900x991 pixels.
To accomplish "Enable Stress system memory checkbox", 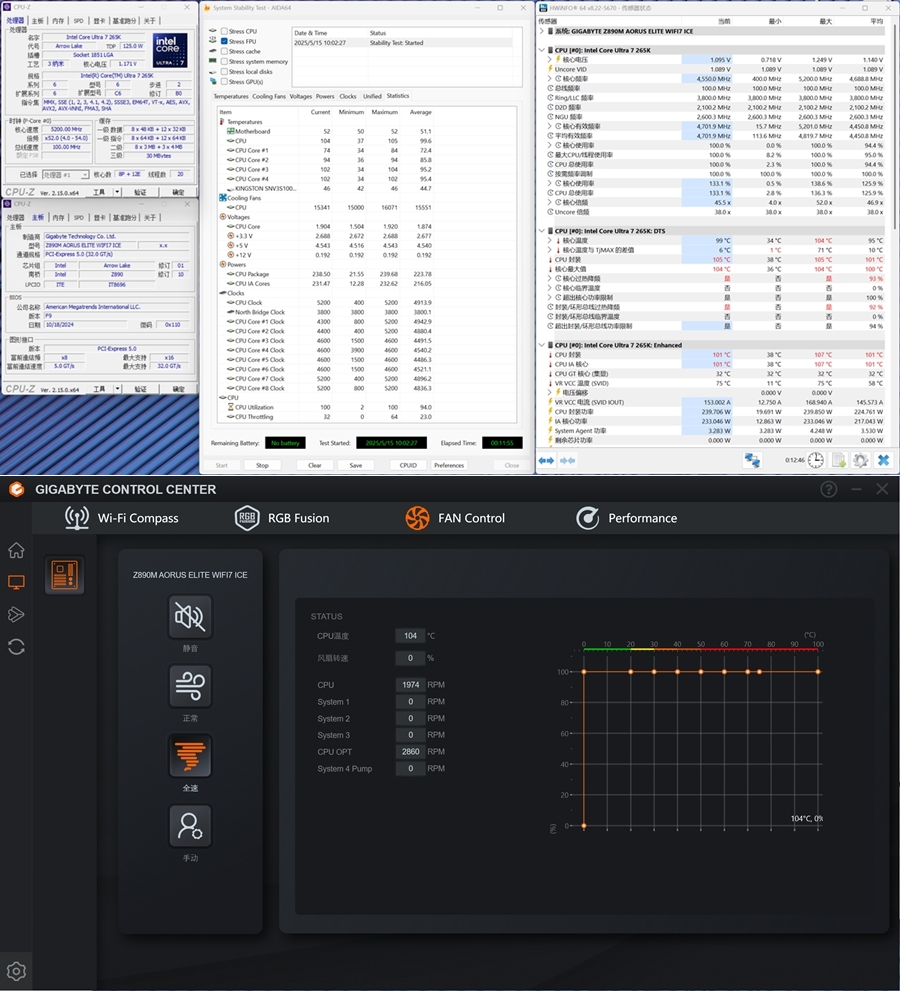I will point(224,61).
